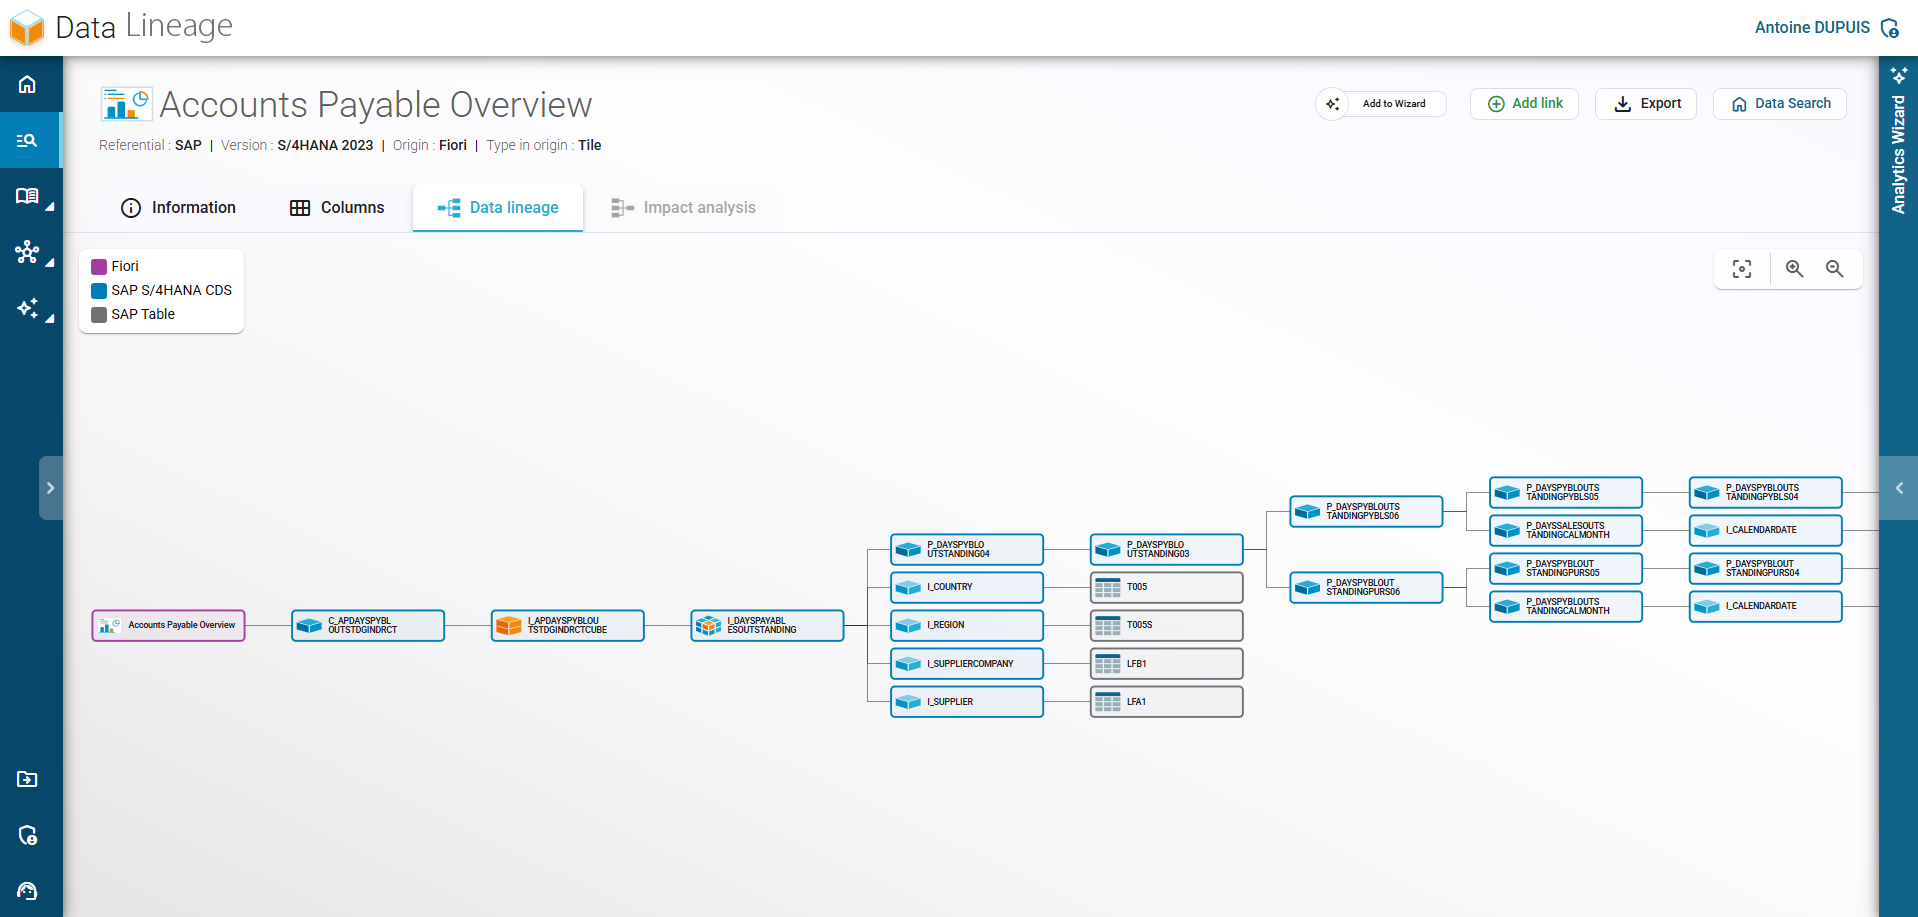Collapse the Analytics Wizard panel chevron
1918x917 pixels.
click(1898, 488)
